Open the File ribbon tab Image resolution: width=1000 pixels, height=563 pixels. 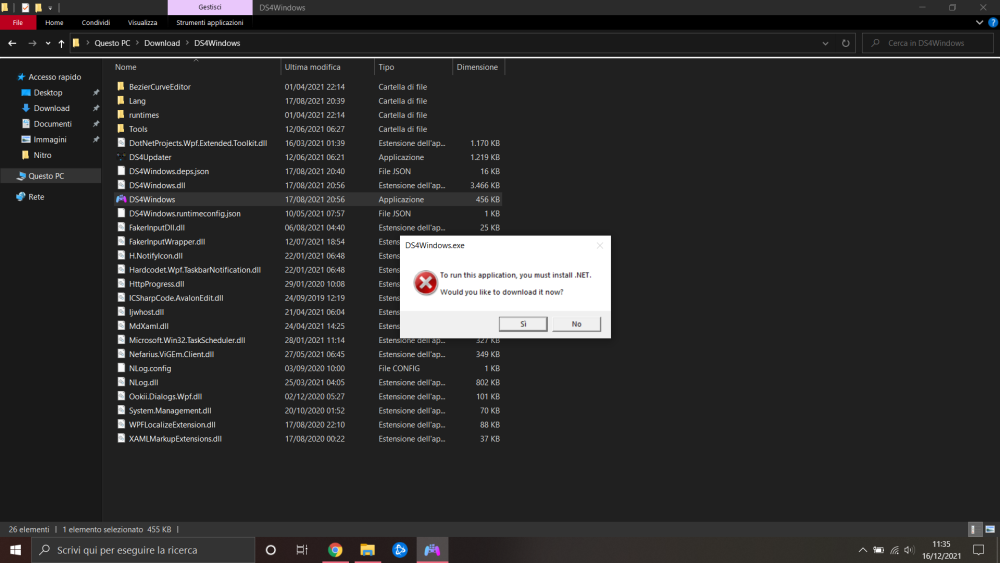(18, 22)
